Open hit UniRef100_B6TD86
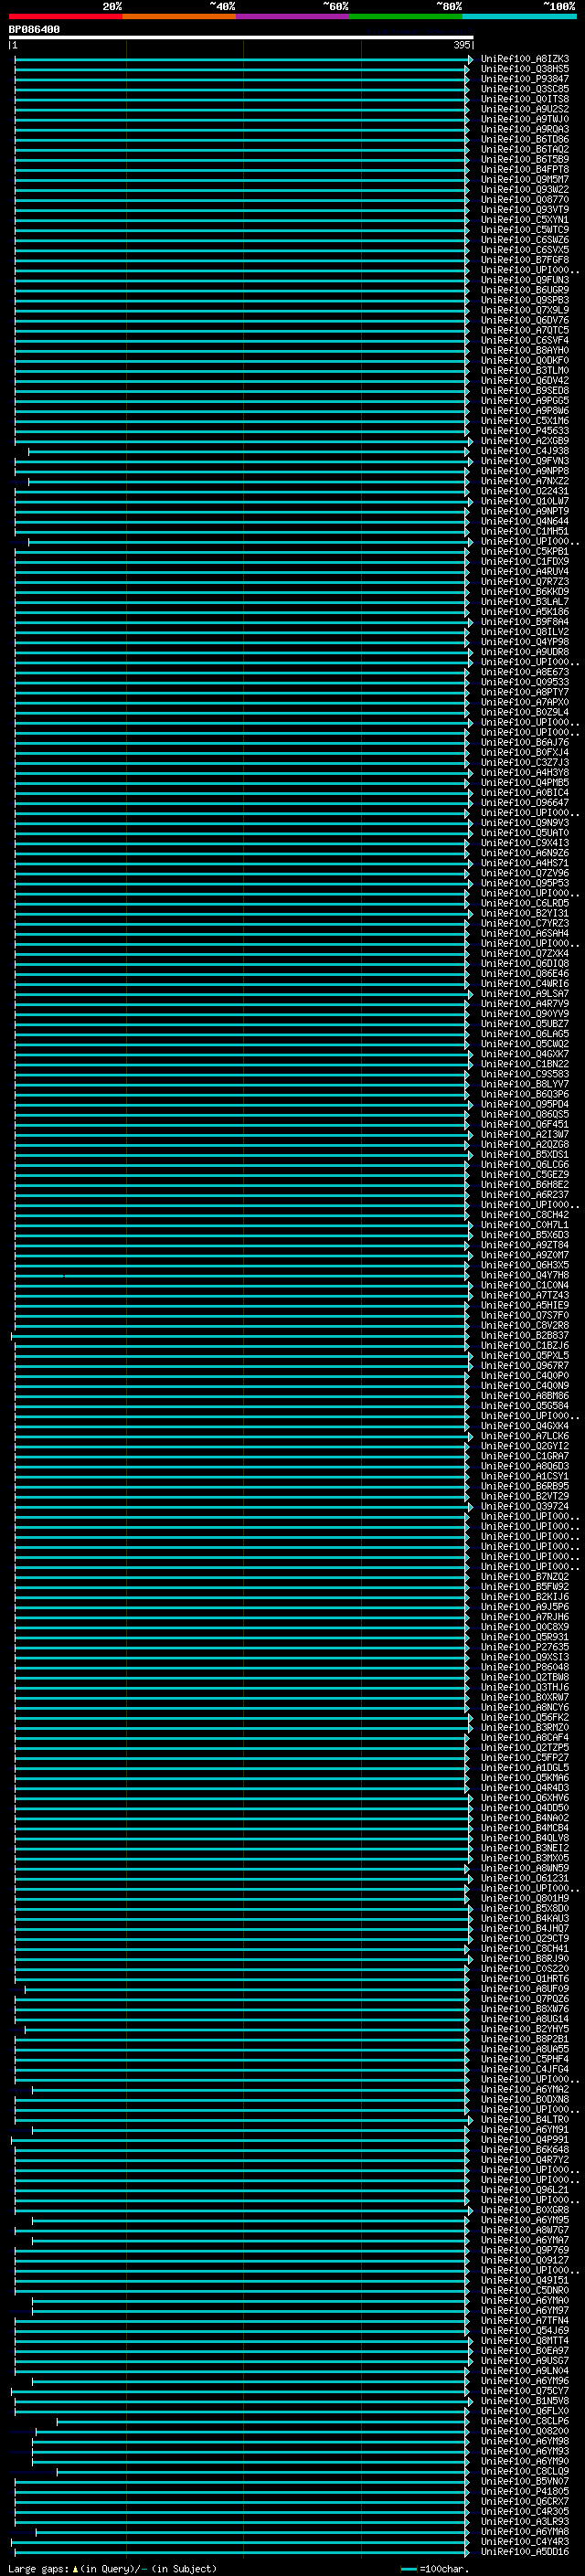585x2576 pixels. (x=525, y=139)
